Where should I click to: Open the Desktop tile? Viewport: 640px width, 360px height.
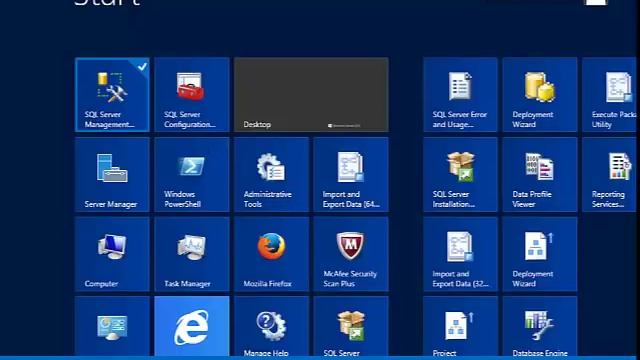(x=311, y=95)
